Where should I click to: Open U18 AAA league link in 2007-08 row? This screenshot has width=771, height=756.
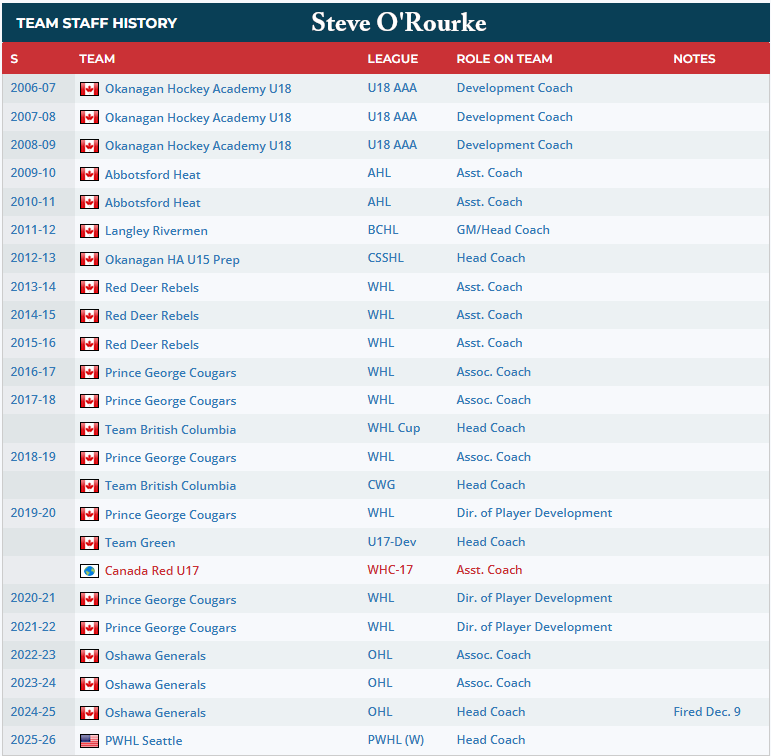[x=392, y=117]
